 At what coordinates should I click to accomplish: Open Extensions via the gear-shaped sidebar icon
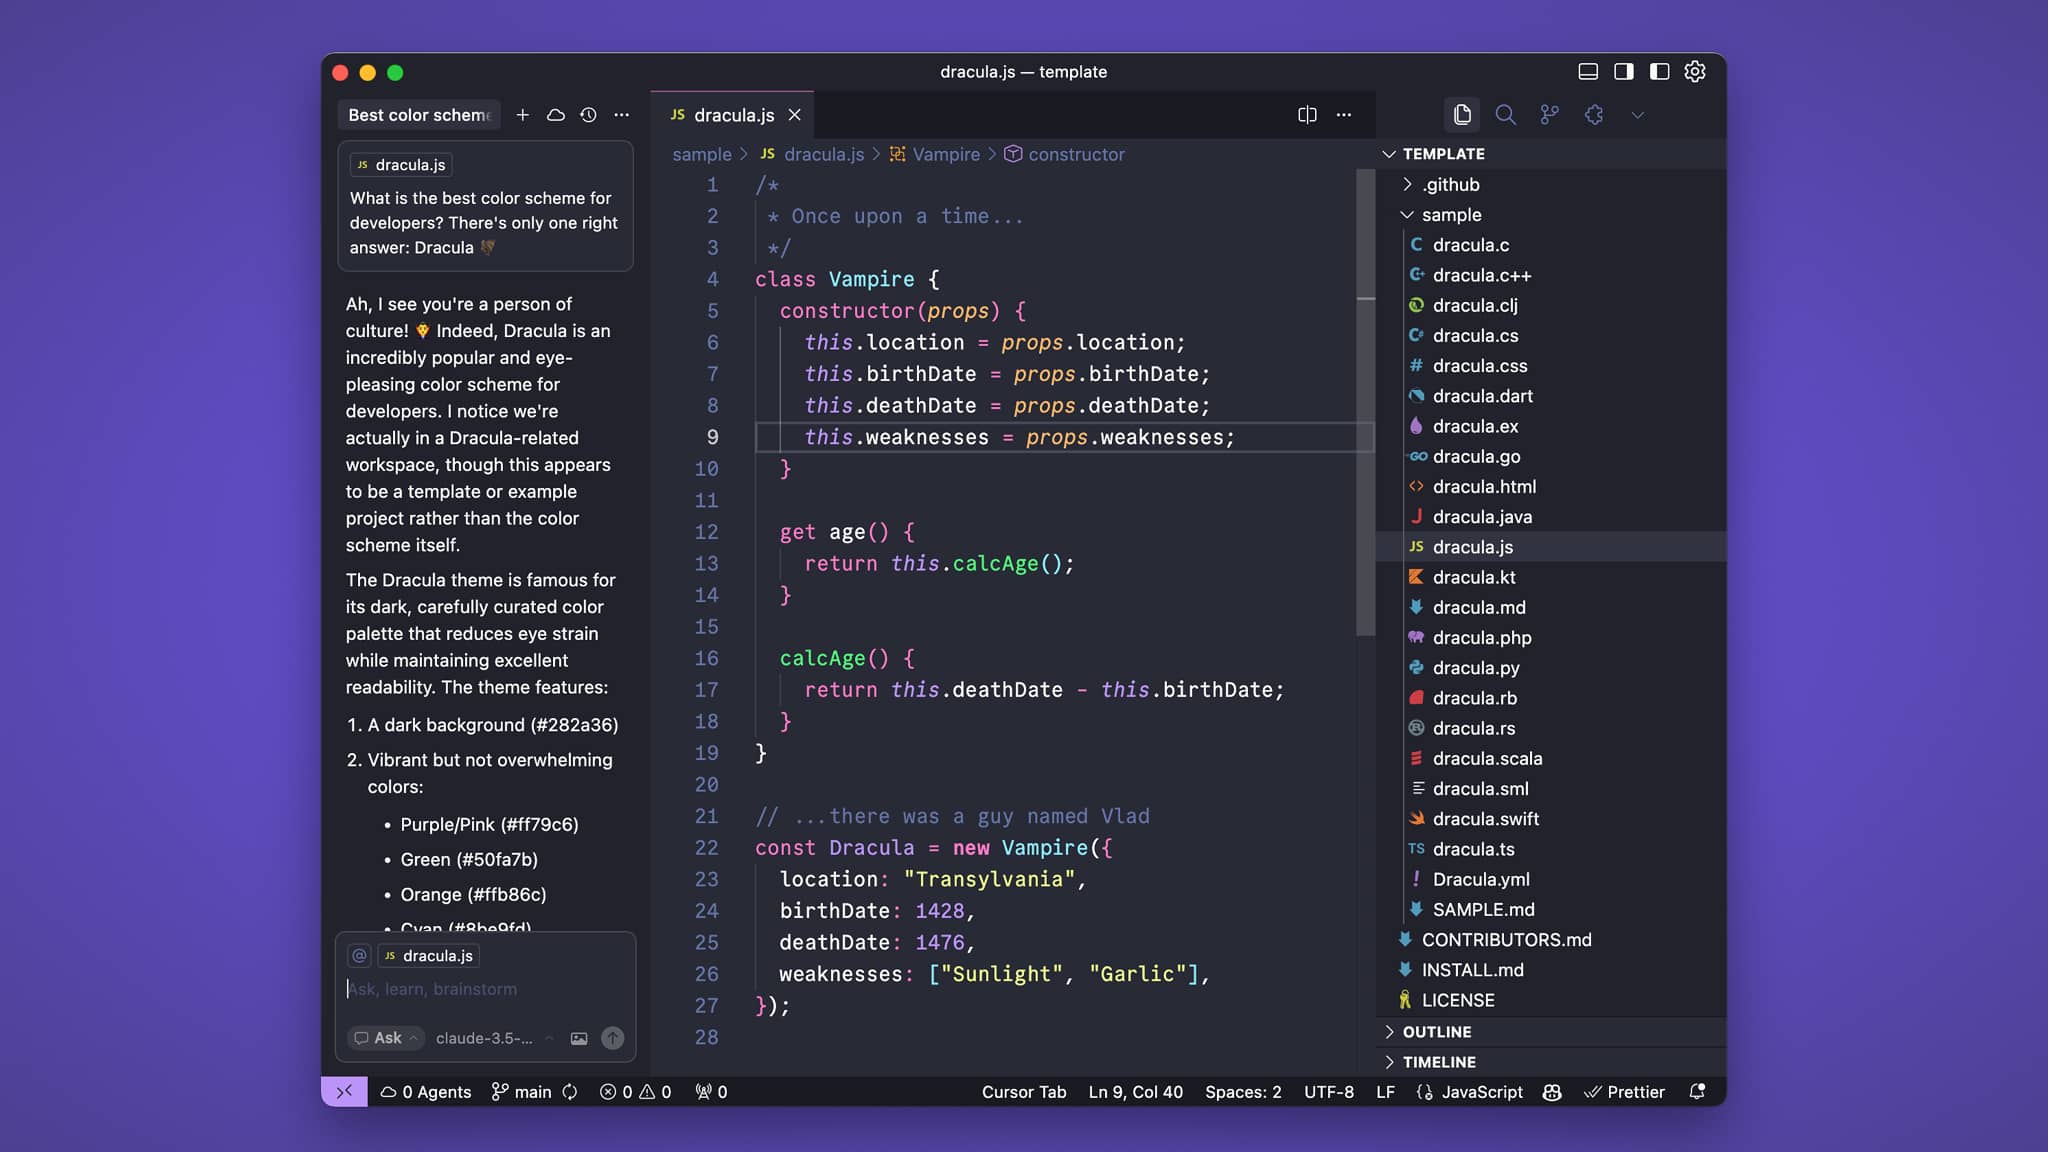(x=1593, y=115)
